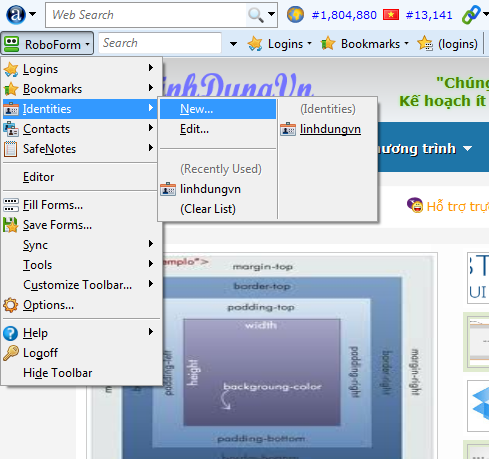The height and width of the screenshot is (459, 489).
Task: Expand the Tools submenu arrow
Action: [151, 264]
